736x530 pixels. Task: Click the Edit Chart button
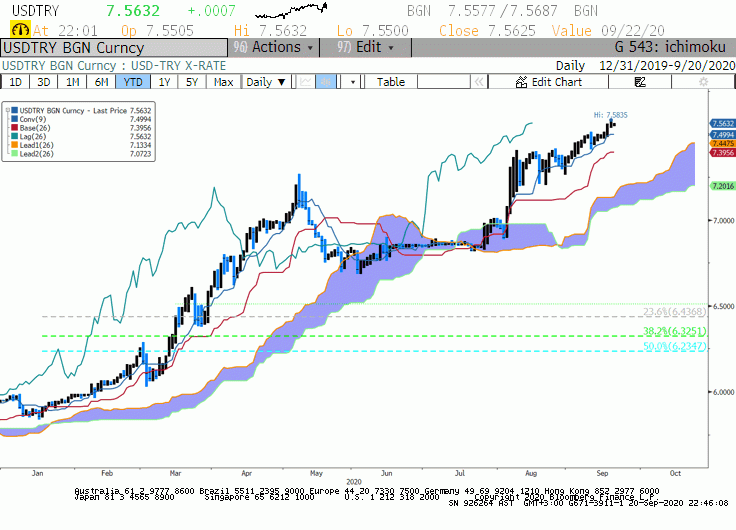[548, 82]
